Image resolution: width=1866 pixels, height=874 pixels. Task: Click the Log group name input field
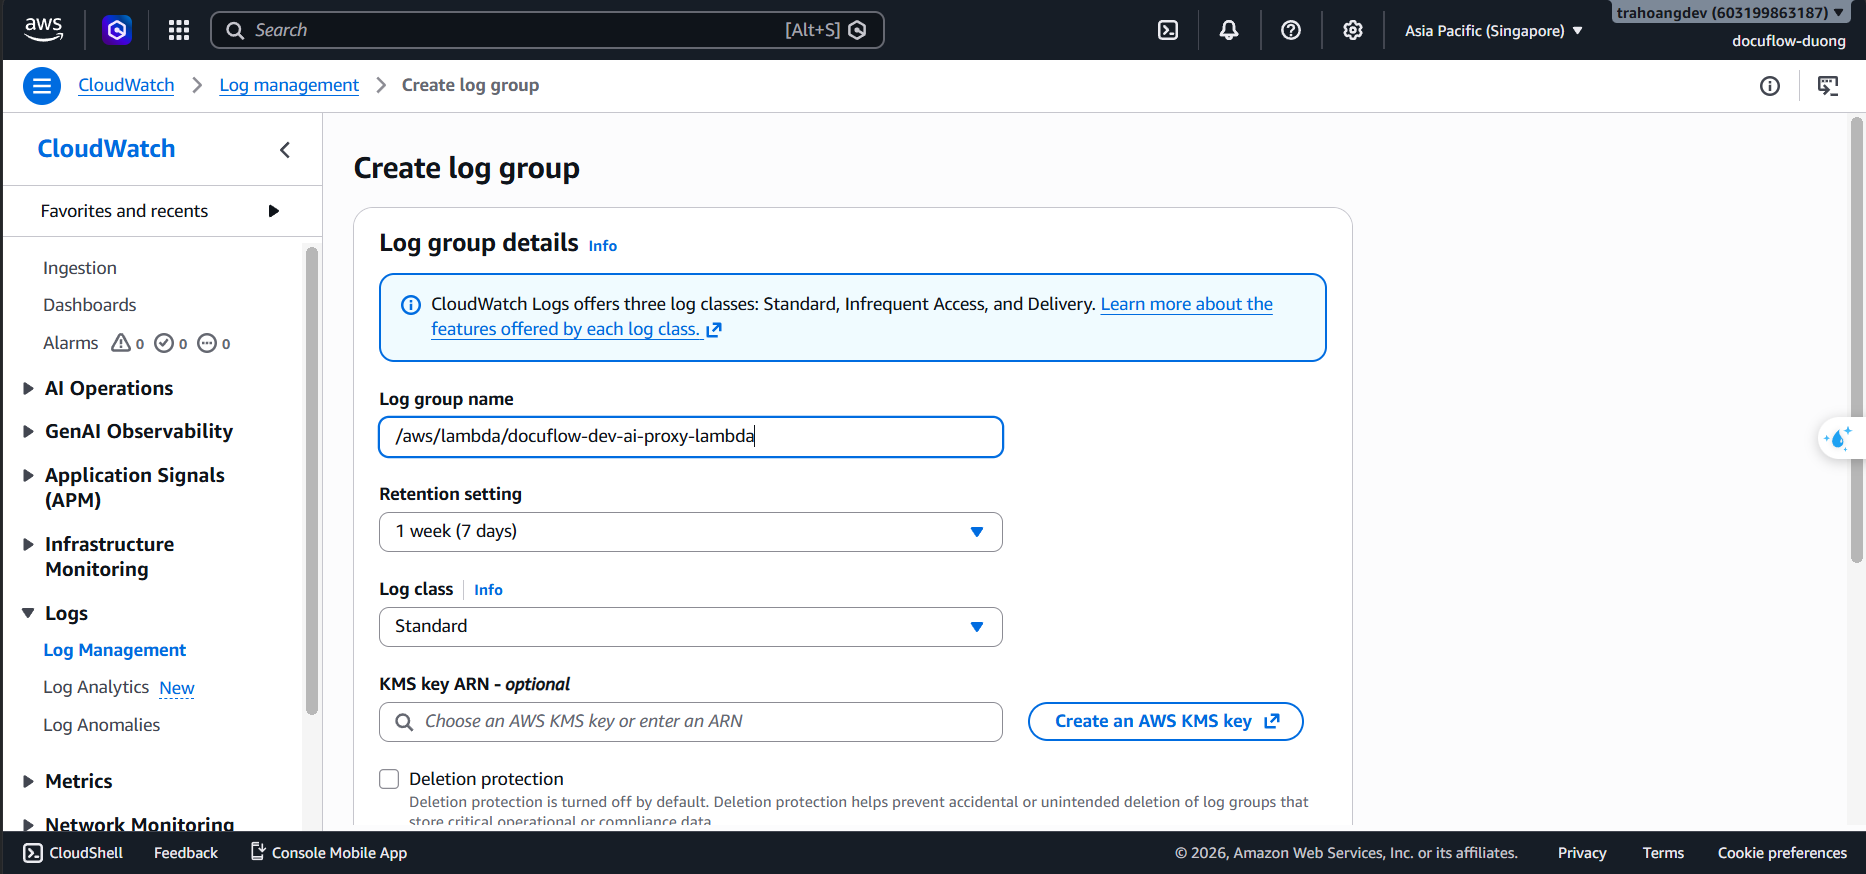691,437
